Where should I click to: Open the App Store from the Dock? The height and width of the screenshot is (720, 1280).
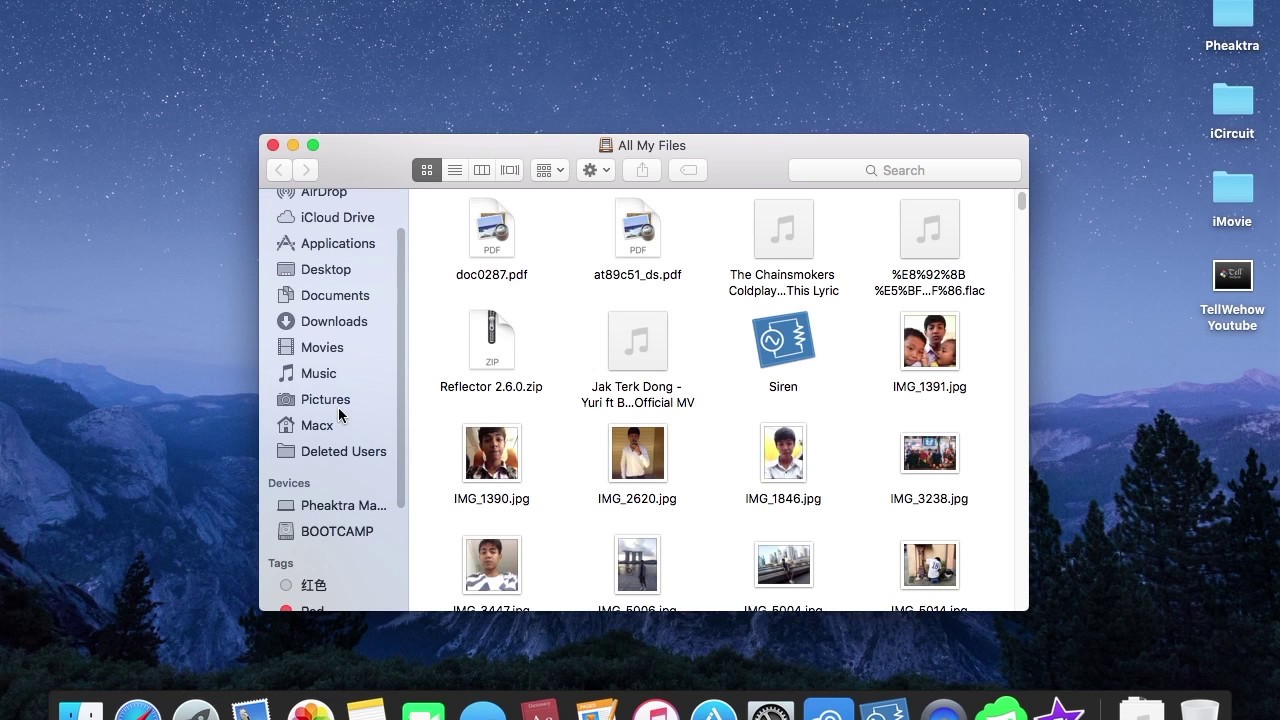click(x=714, y=709)
